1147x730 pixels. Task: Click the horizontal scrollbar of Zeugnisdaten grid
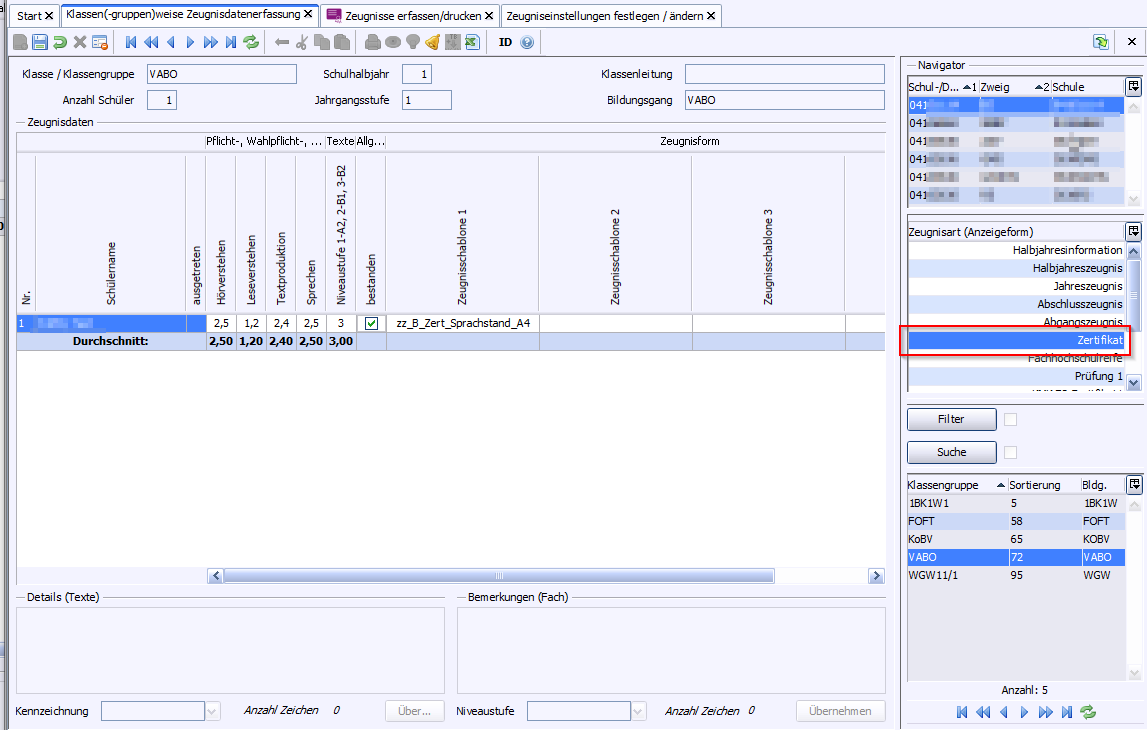[498, 576]
